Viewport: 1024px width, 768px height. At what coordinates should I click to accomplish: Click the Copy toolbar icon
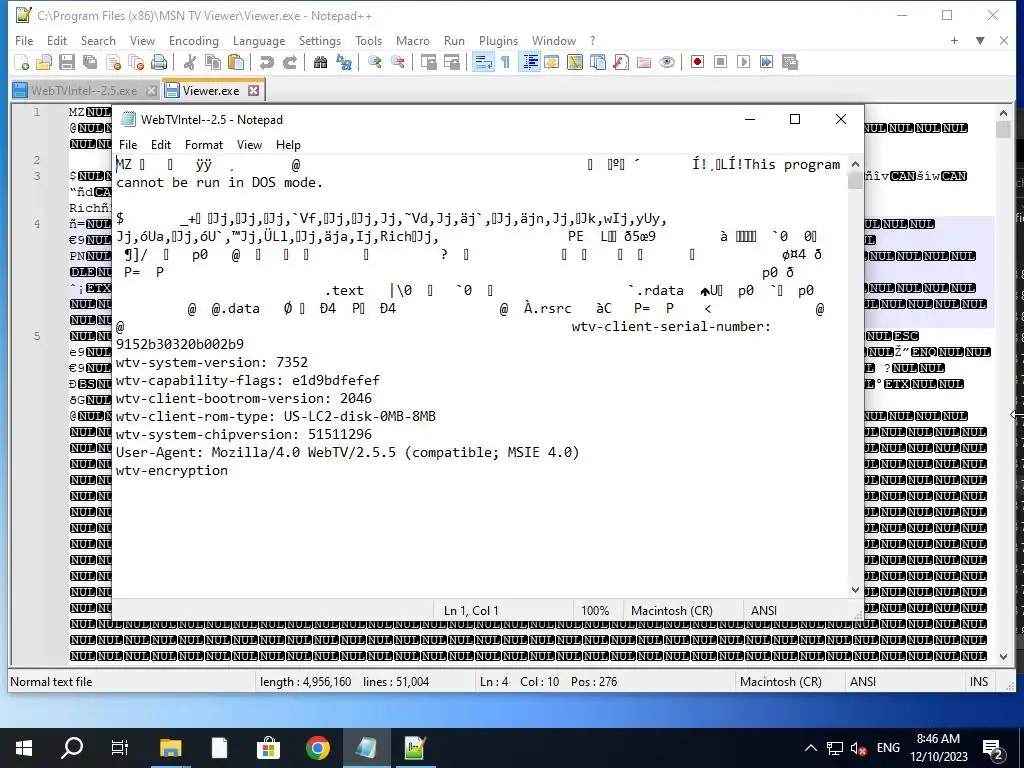click(213, 62)
